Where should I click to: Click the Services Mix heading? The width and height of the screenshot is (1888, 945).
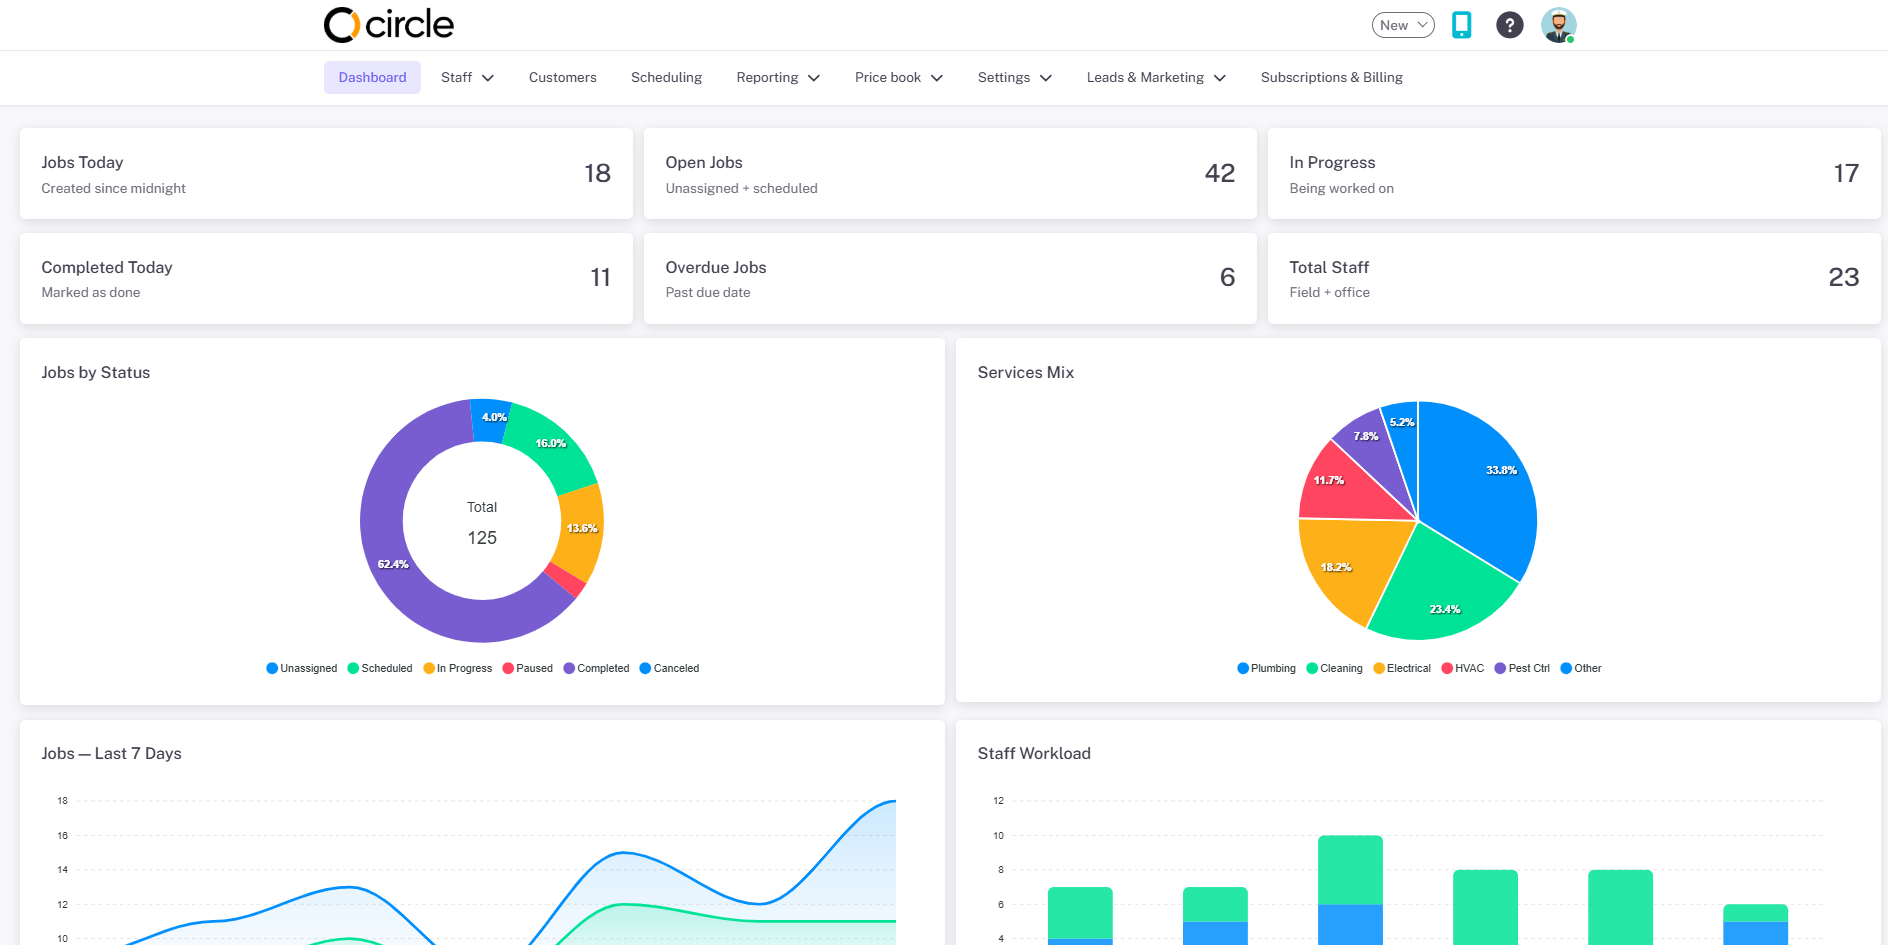(x=1026, y=372)
